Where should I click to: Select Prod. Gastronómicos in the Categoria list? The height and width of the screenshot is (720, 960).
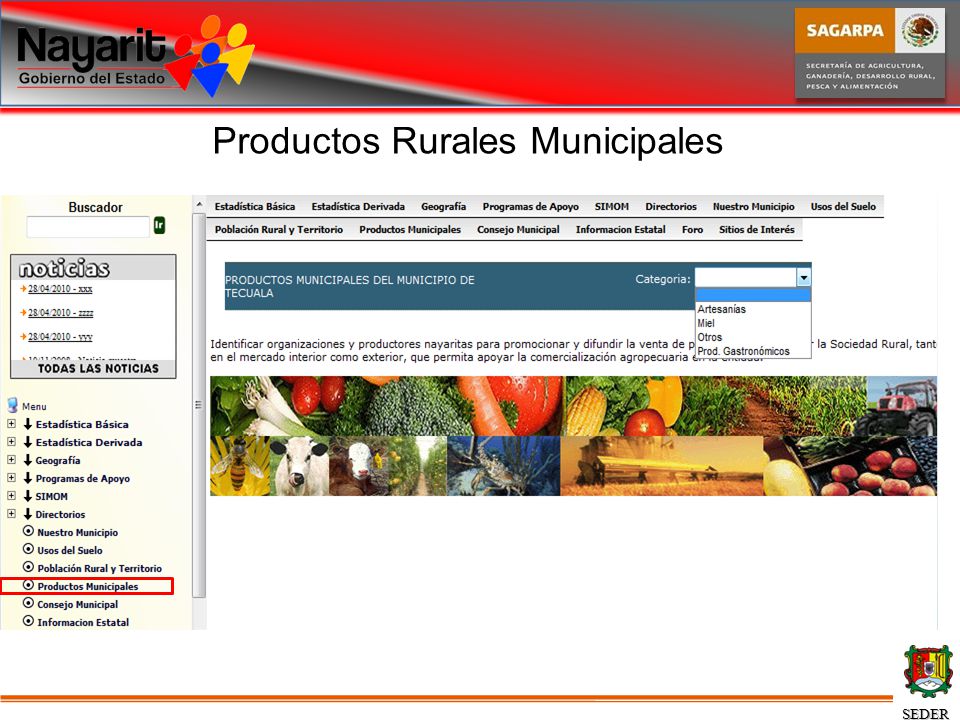click(753, 351)
